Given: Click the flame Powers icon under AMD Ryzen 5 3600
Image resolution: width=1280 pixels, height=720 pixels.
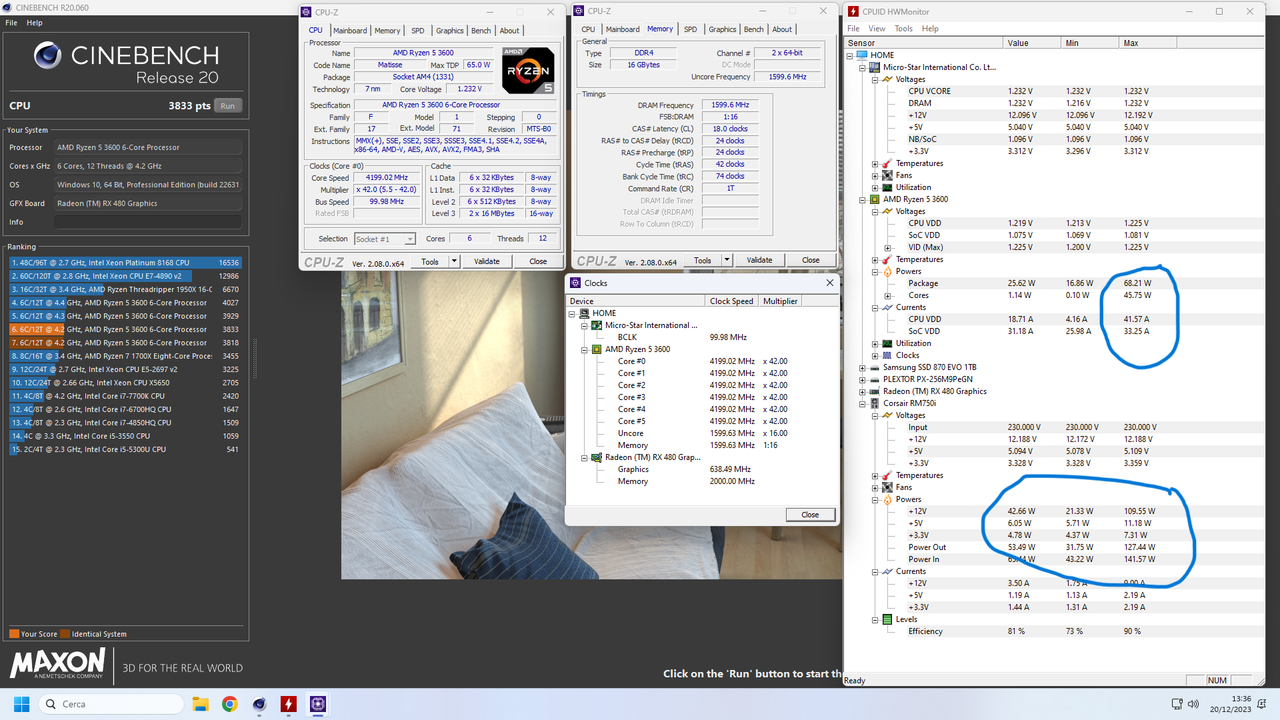Looking at the screenshot, I should 886,271.
